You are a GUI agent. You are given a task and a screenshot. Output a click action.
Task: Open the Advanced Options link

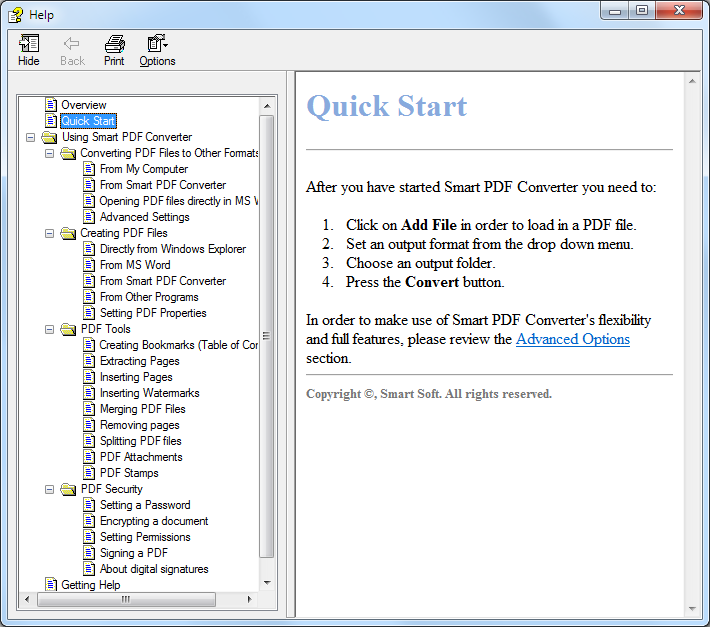572,339
